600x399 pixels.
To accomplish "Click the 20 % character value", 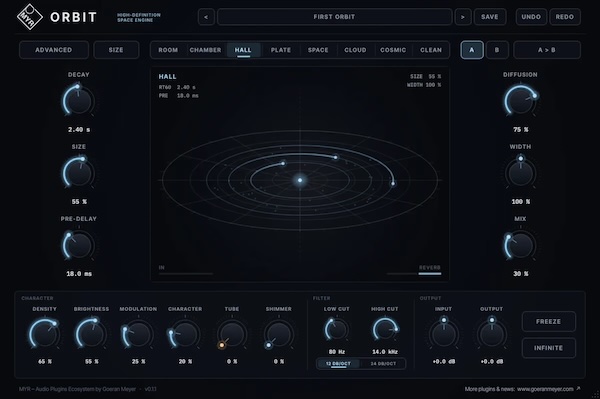I will click(x=185, y=362).
